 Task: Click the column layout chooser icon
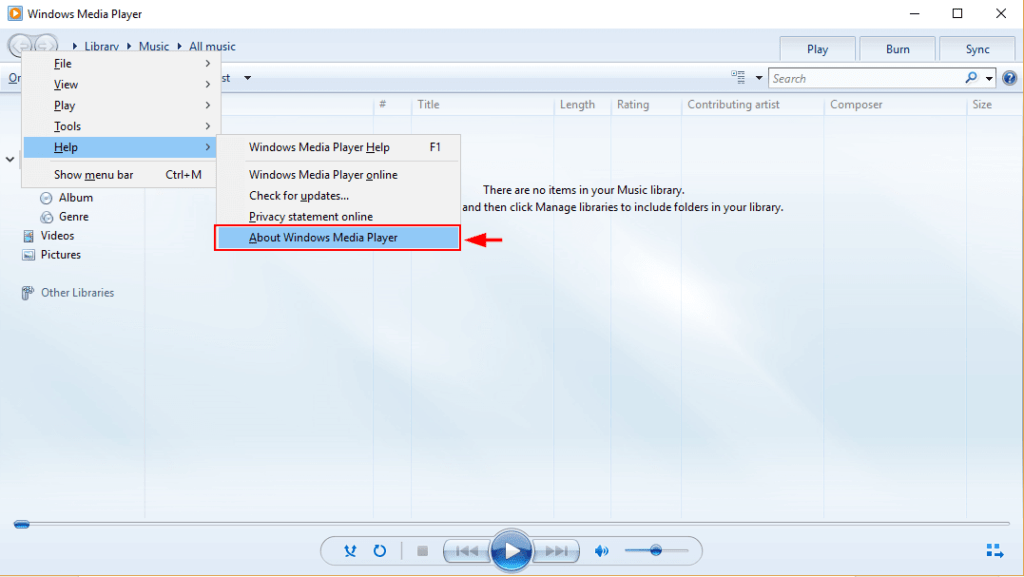point(739,77)
